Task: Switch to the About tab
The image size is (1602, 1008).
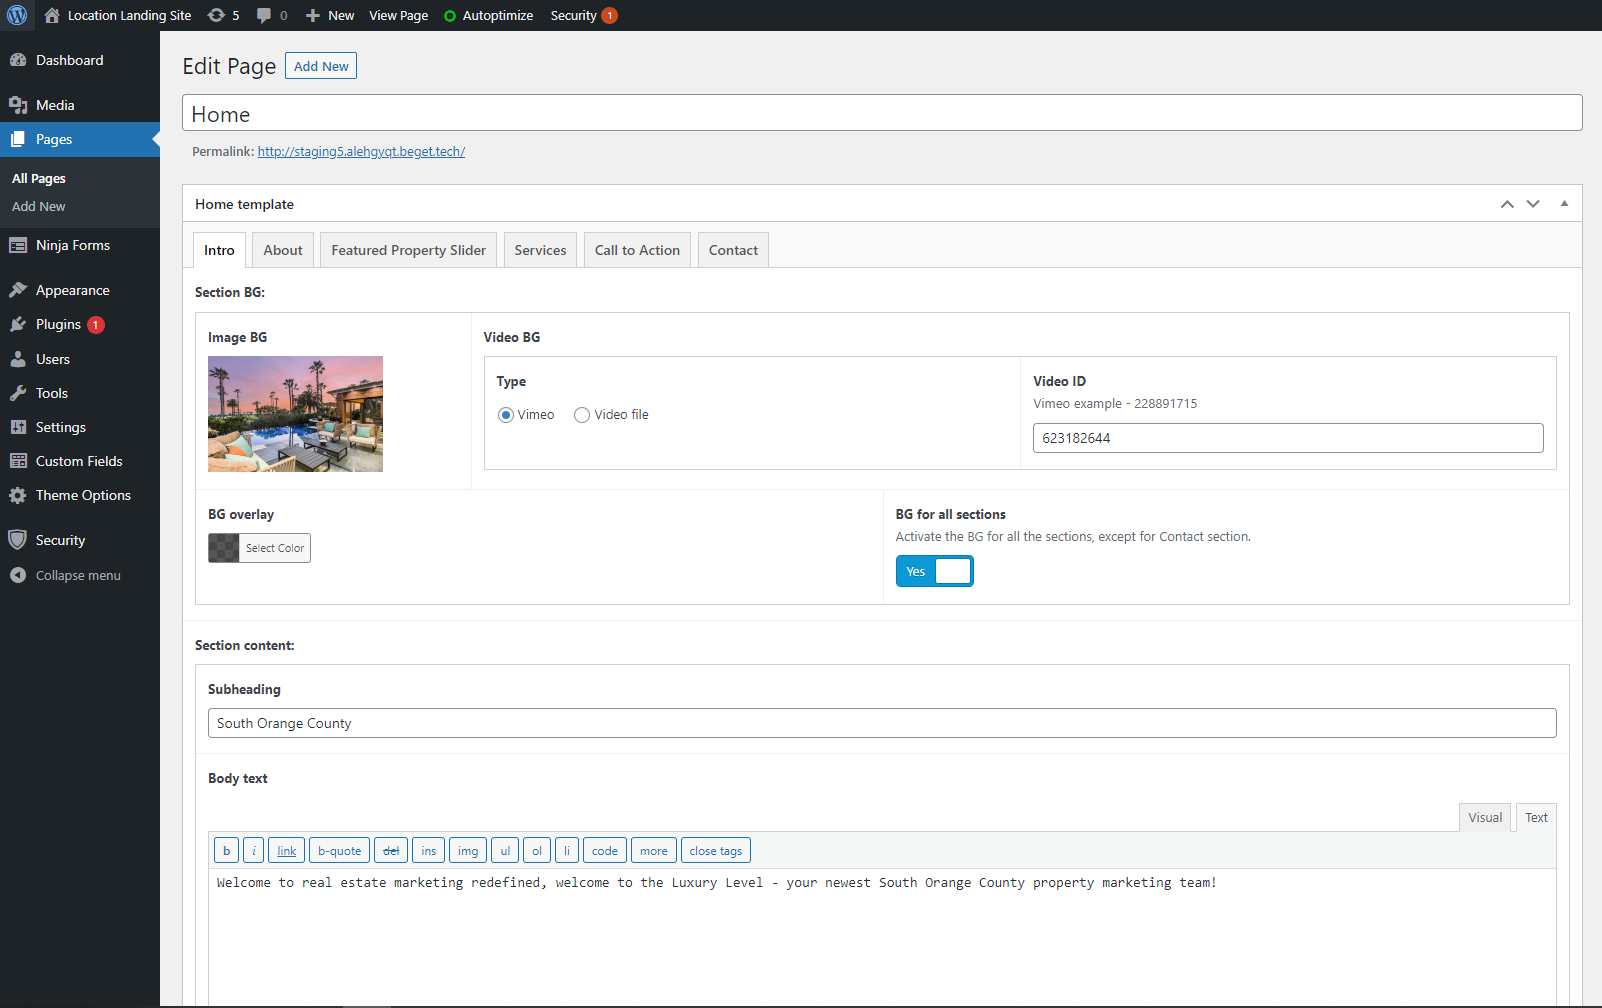Action: pos(283,250)
